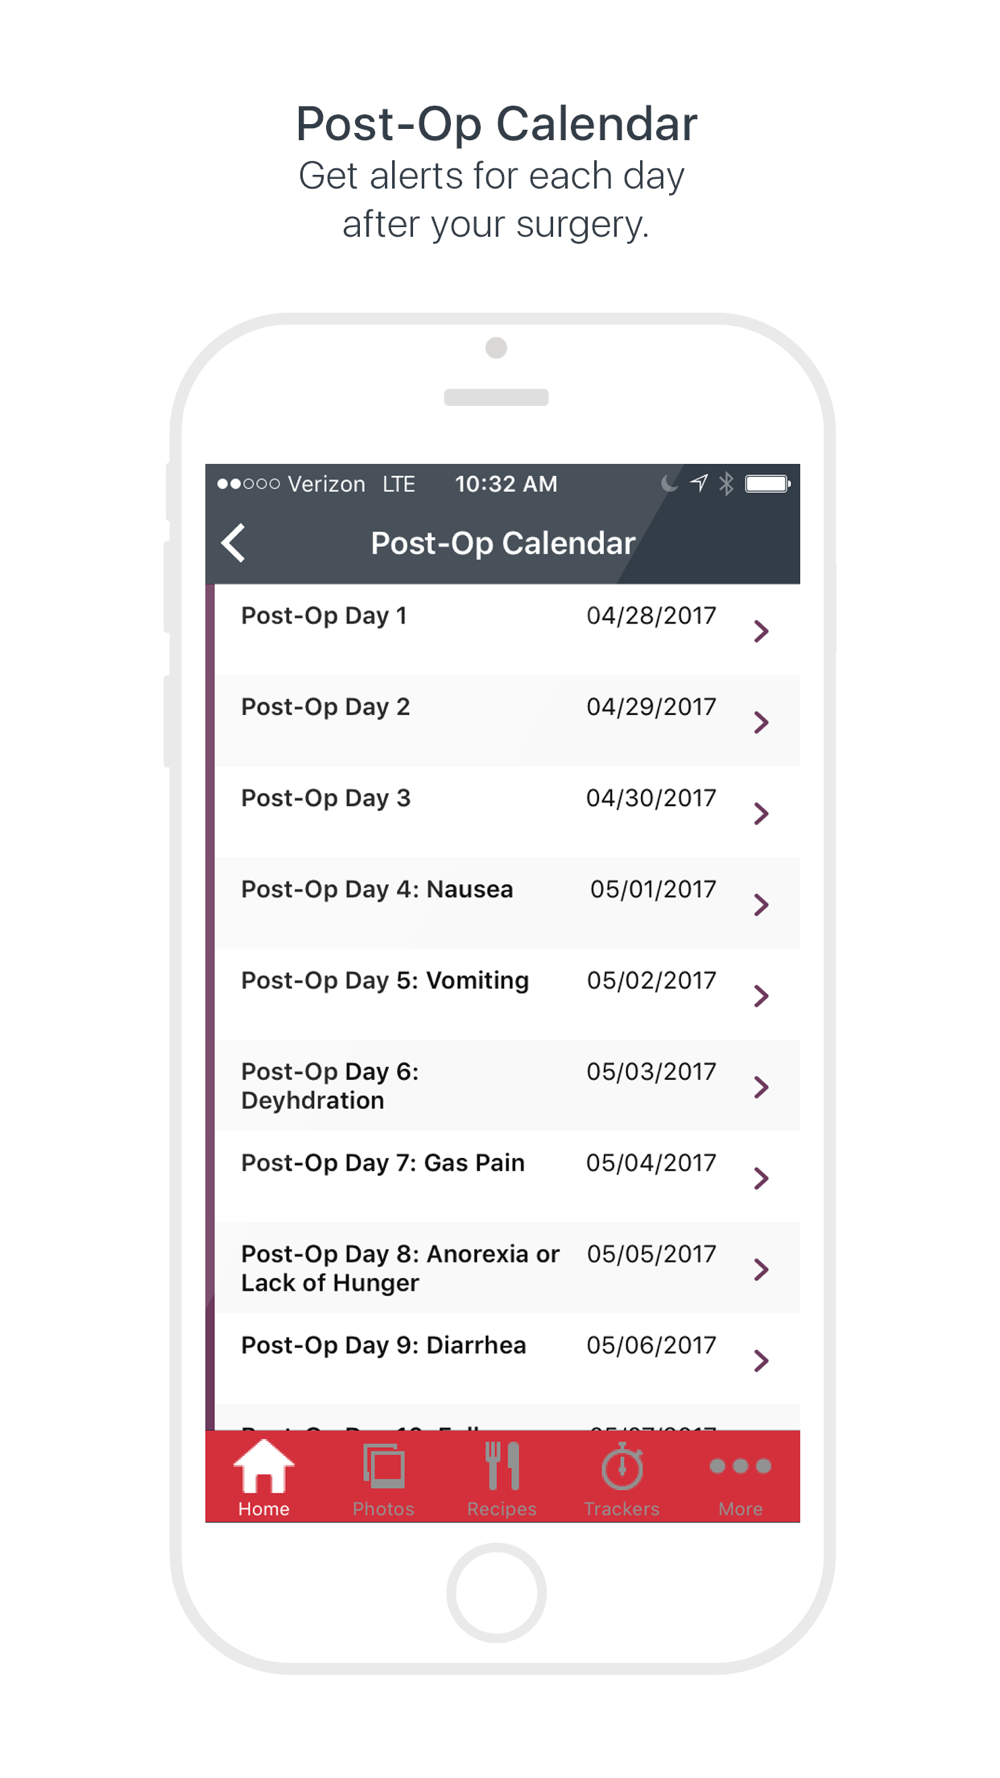
Task: Select Post-Op Day 5: Vomiting entry
Action: [x=508, y=994]
